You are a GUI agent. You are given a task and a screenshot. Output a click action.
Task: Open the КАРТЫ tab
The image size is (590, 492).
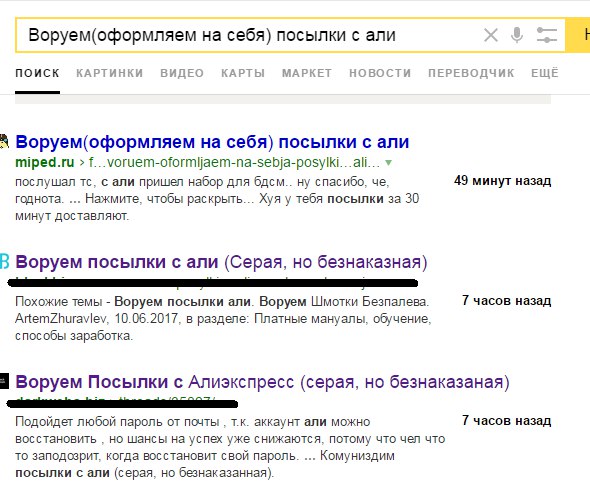click(x=243, y=73)
